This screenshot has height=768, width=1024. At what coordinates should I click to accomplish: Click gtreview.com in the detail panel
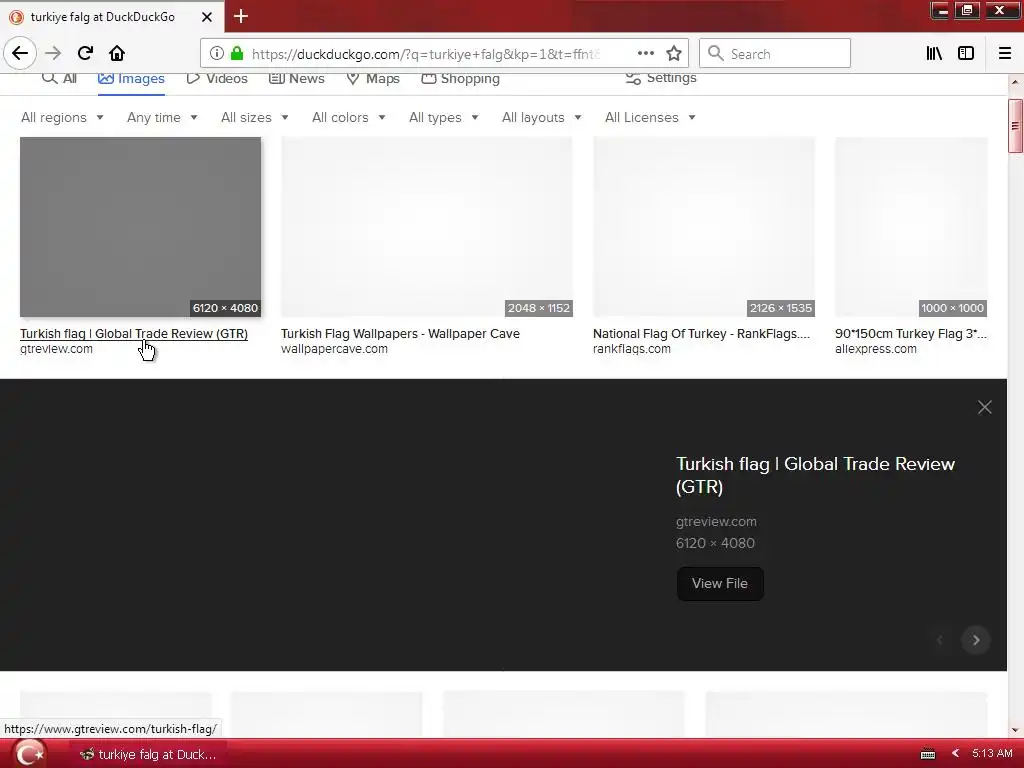click(x=716, y=522)
